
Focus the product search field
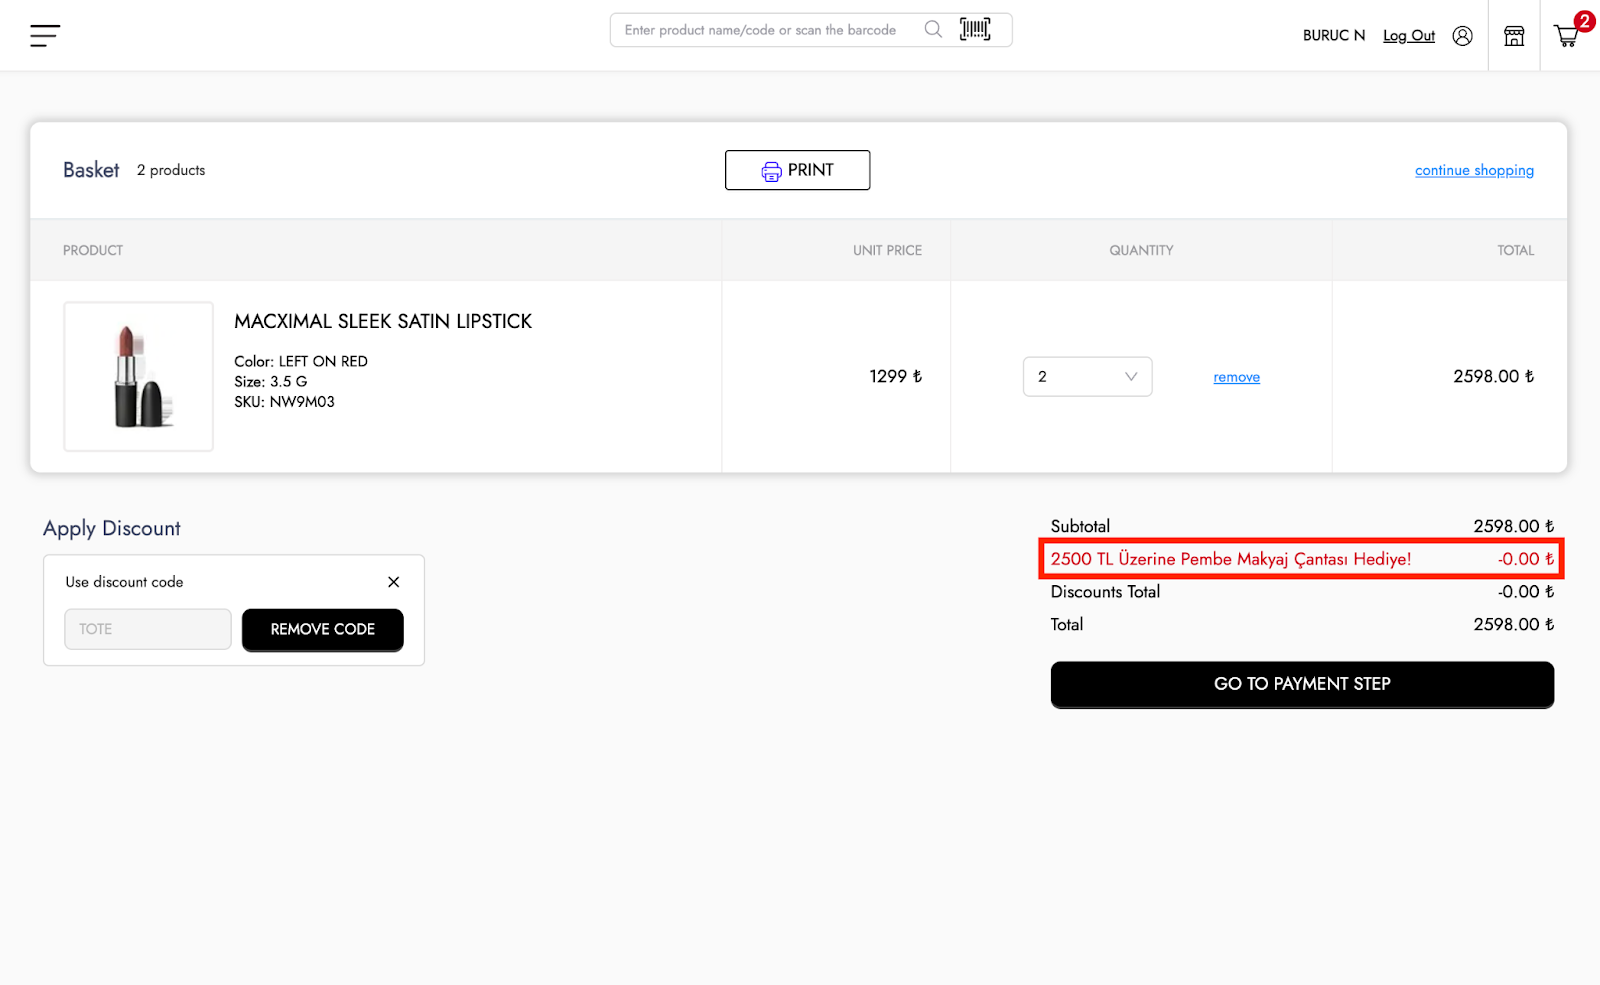point(765,30)
